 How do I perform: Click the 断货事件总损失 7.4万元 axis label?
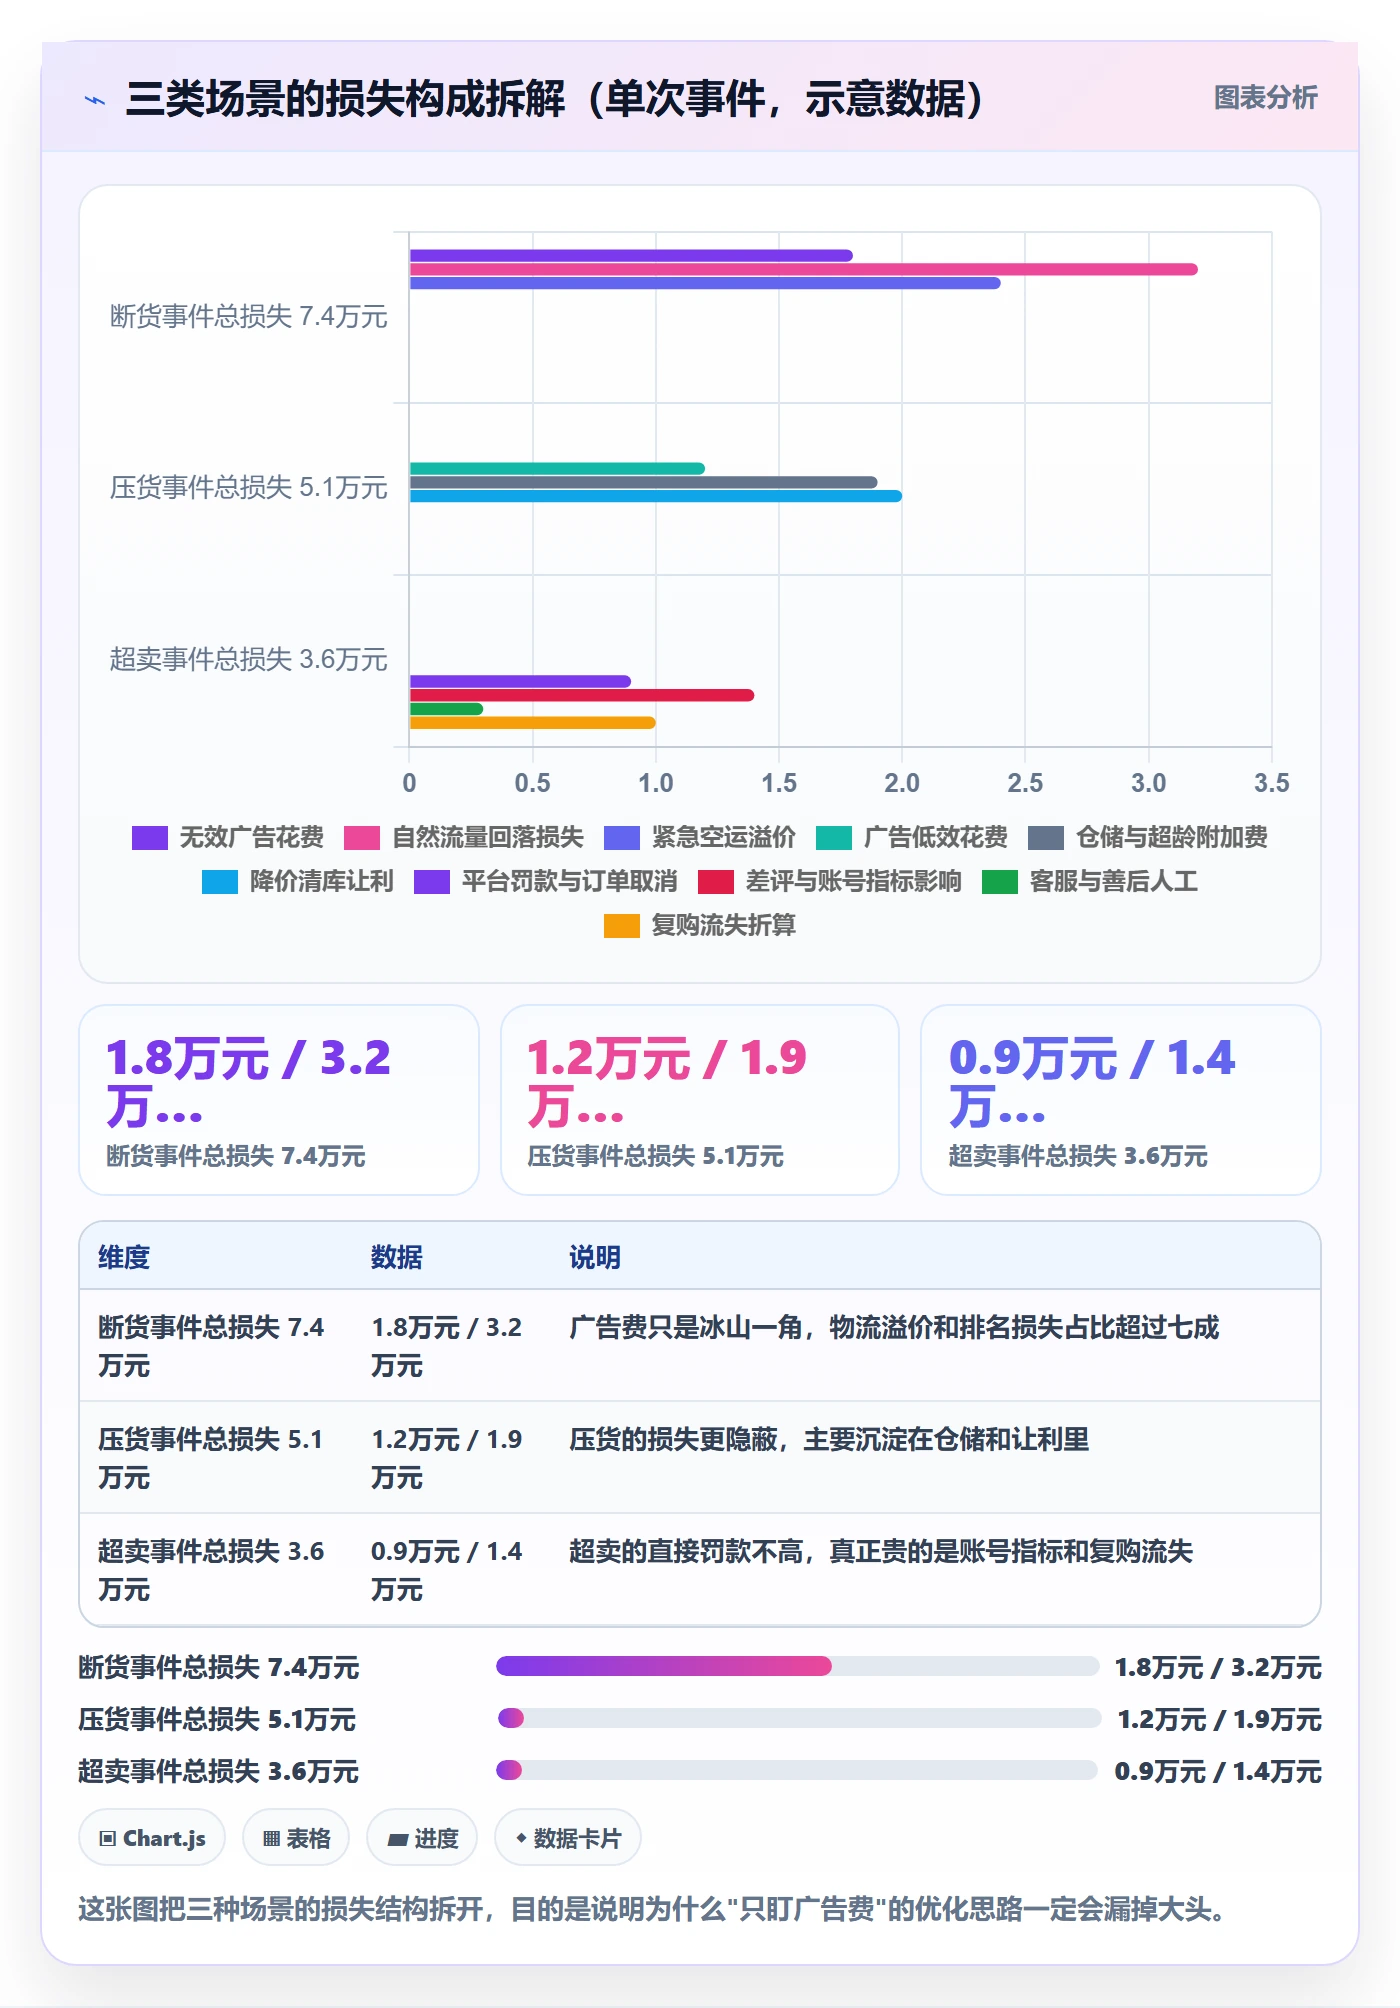pos(248,317)
